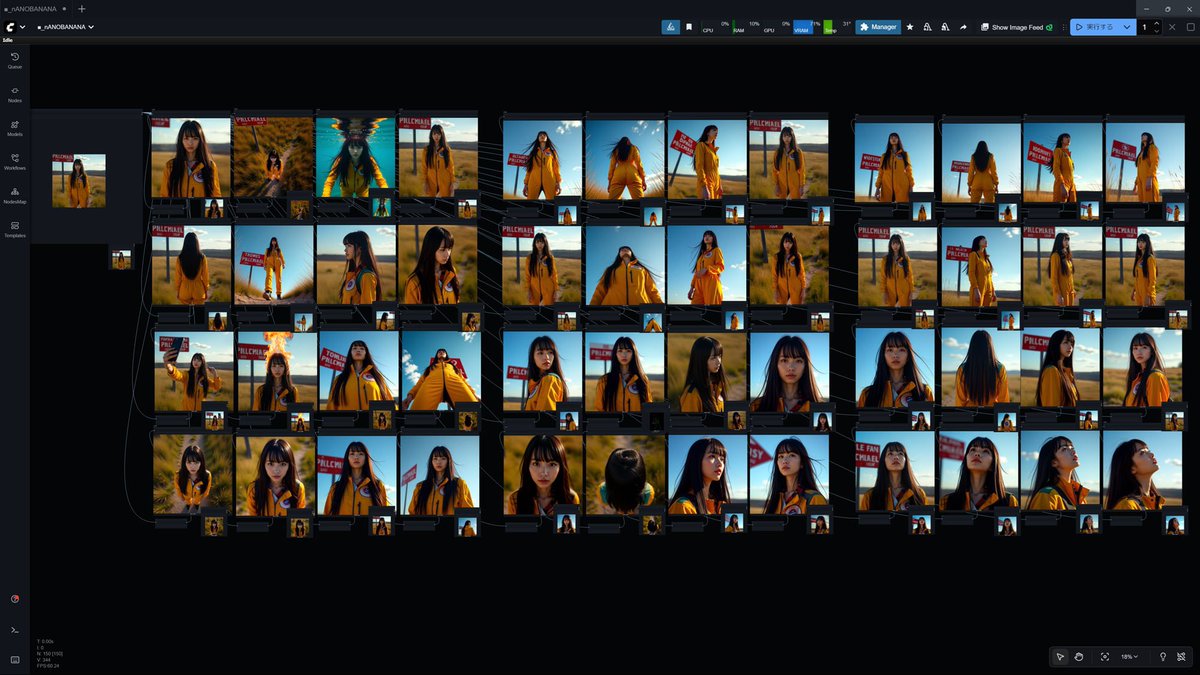
Task: Click the share arrow icon
Action: (x=963, y=27)
